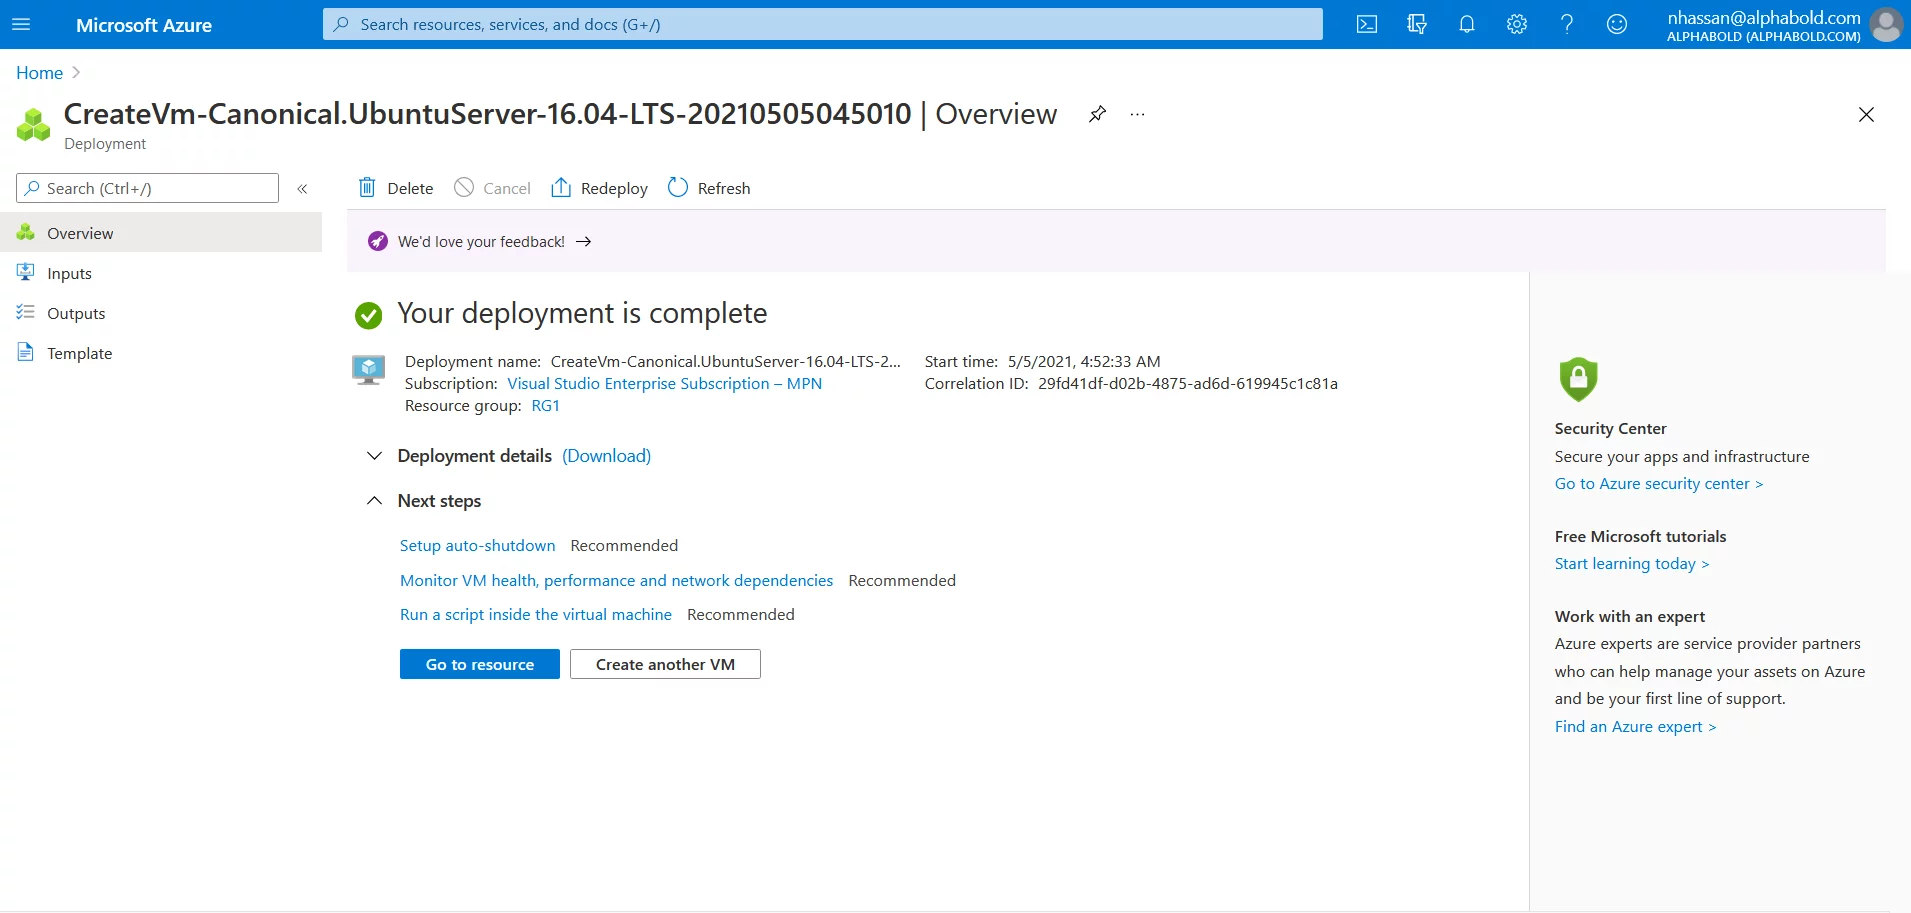Pin the deployment to dashboard

(x=1097, y=114)
